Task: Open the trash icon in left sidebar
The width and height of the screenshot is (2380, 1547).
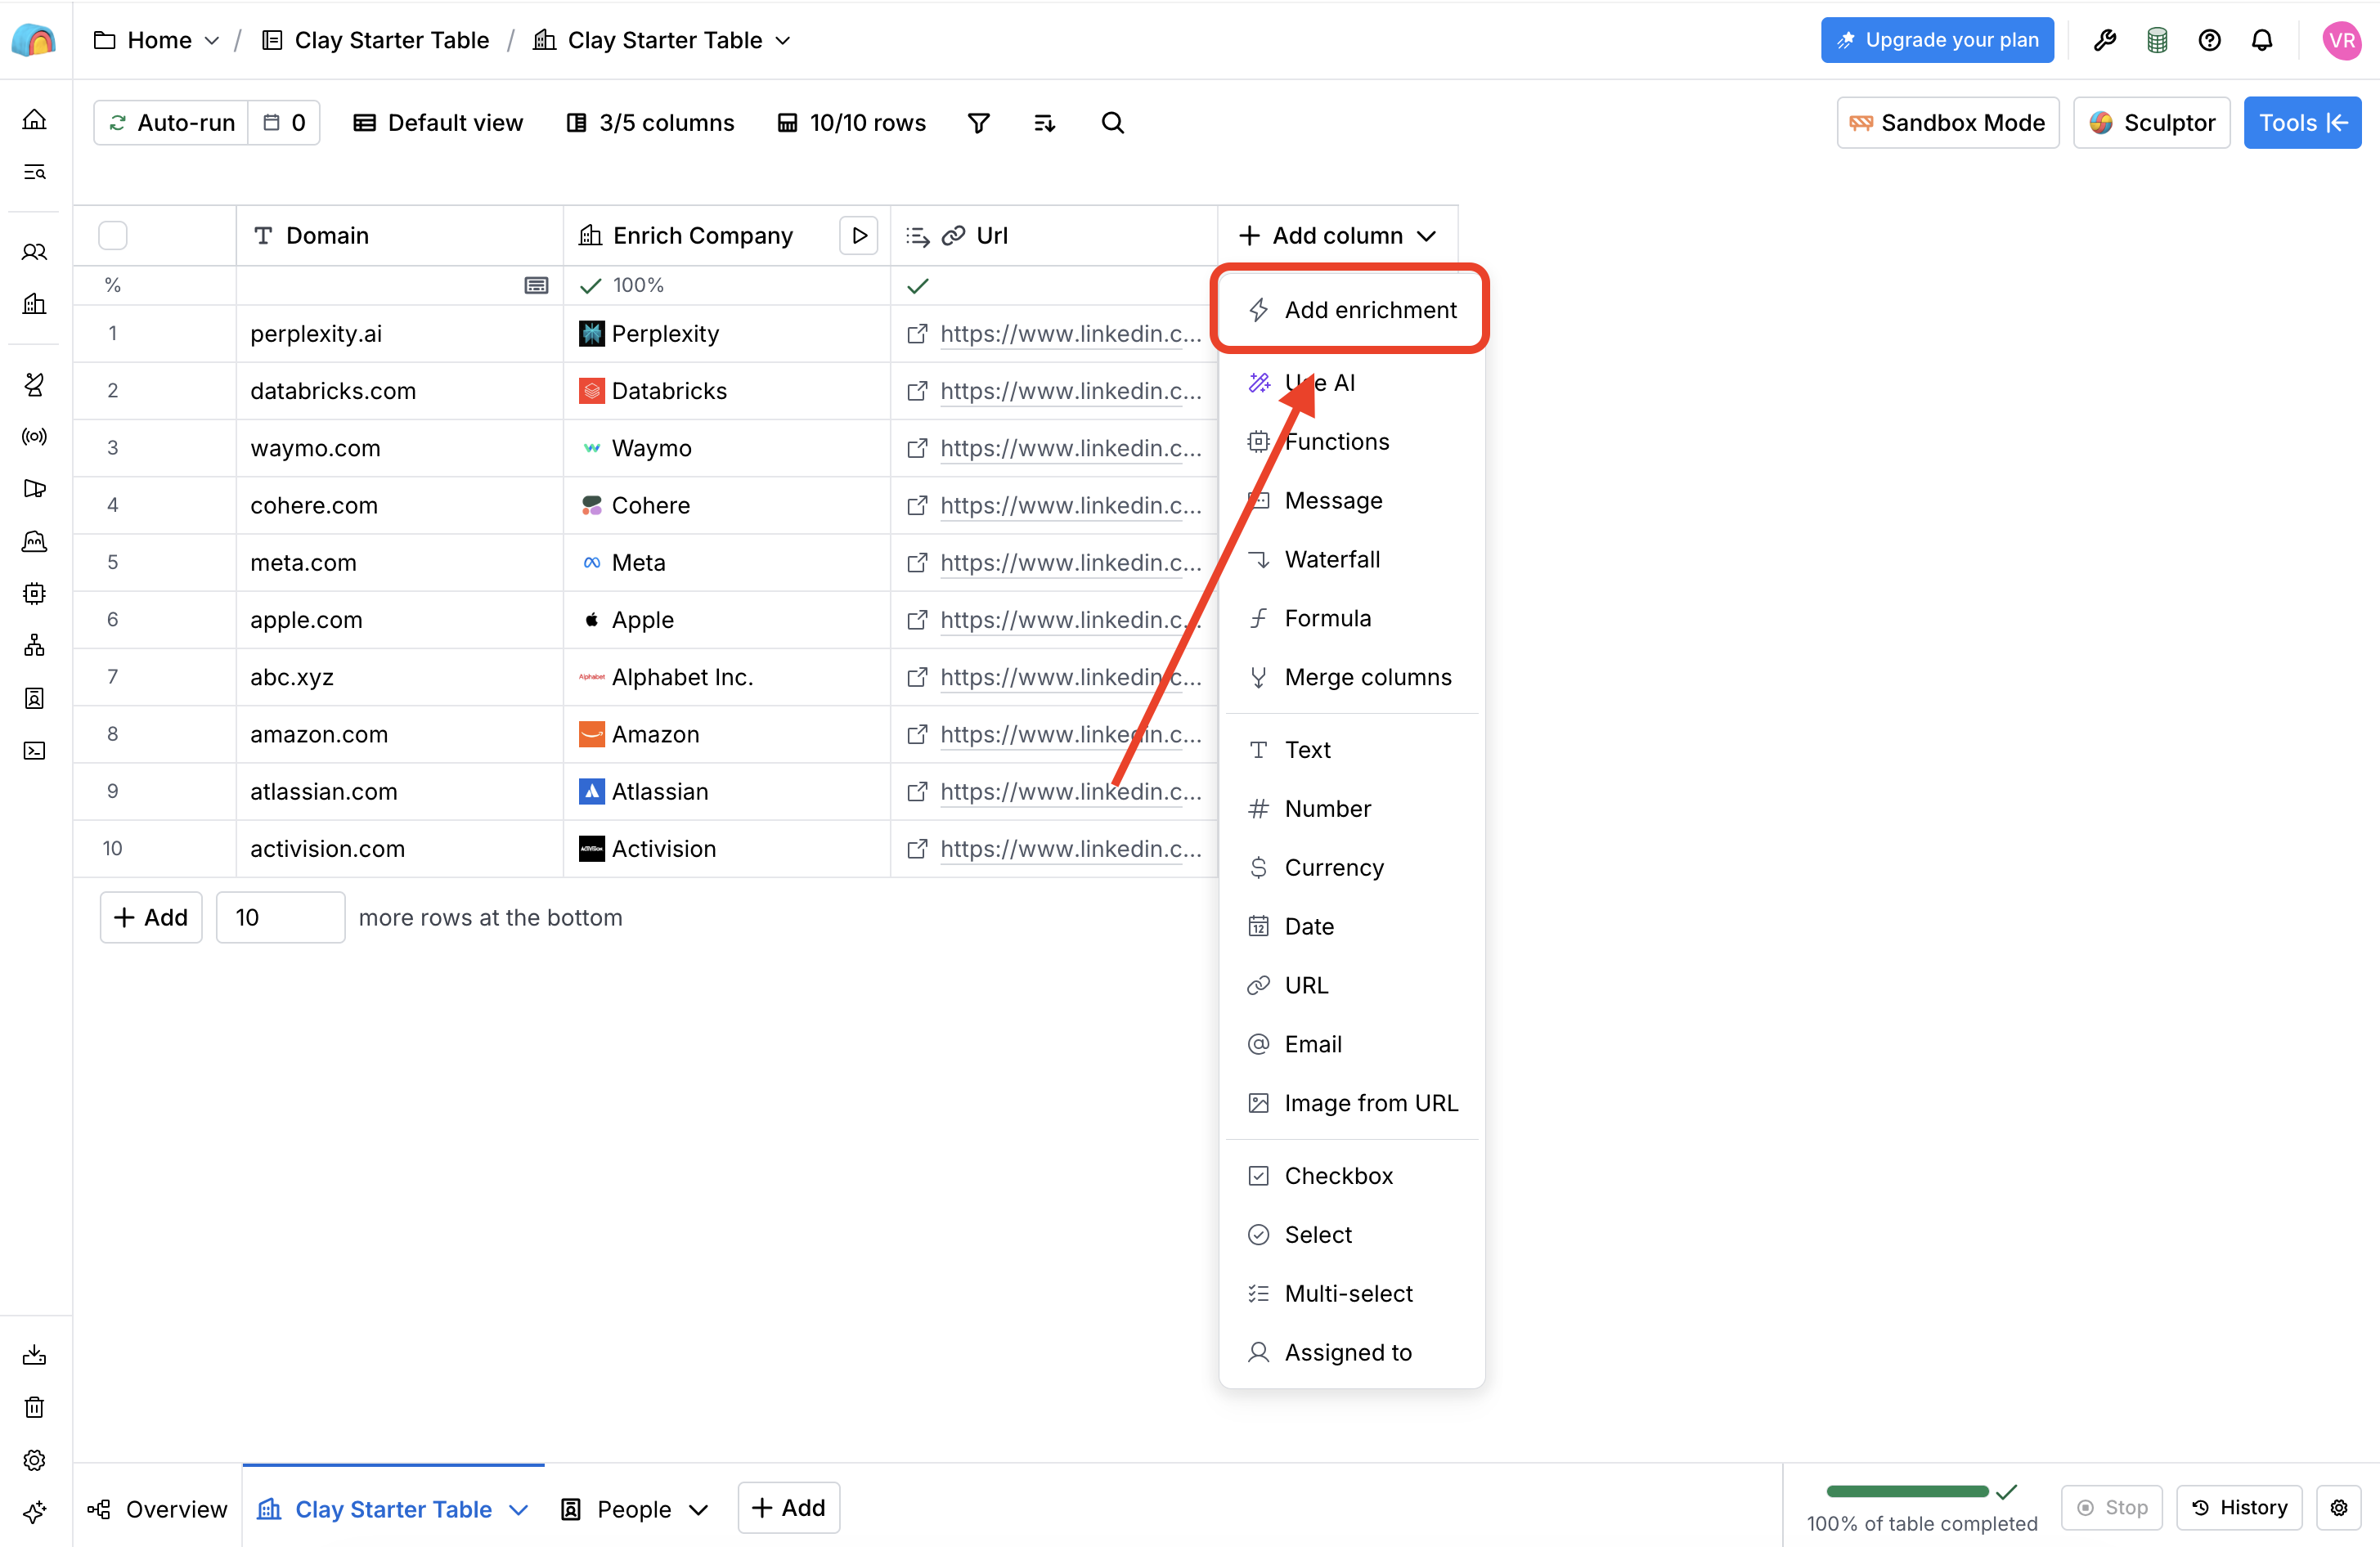Action: (x=34, y=1408)
